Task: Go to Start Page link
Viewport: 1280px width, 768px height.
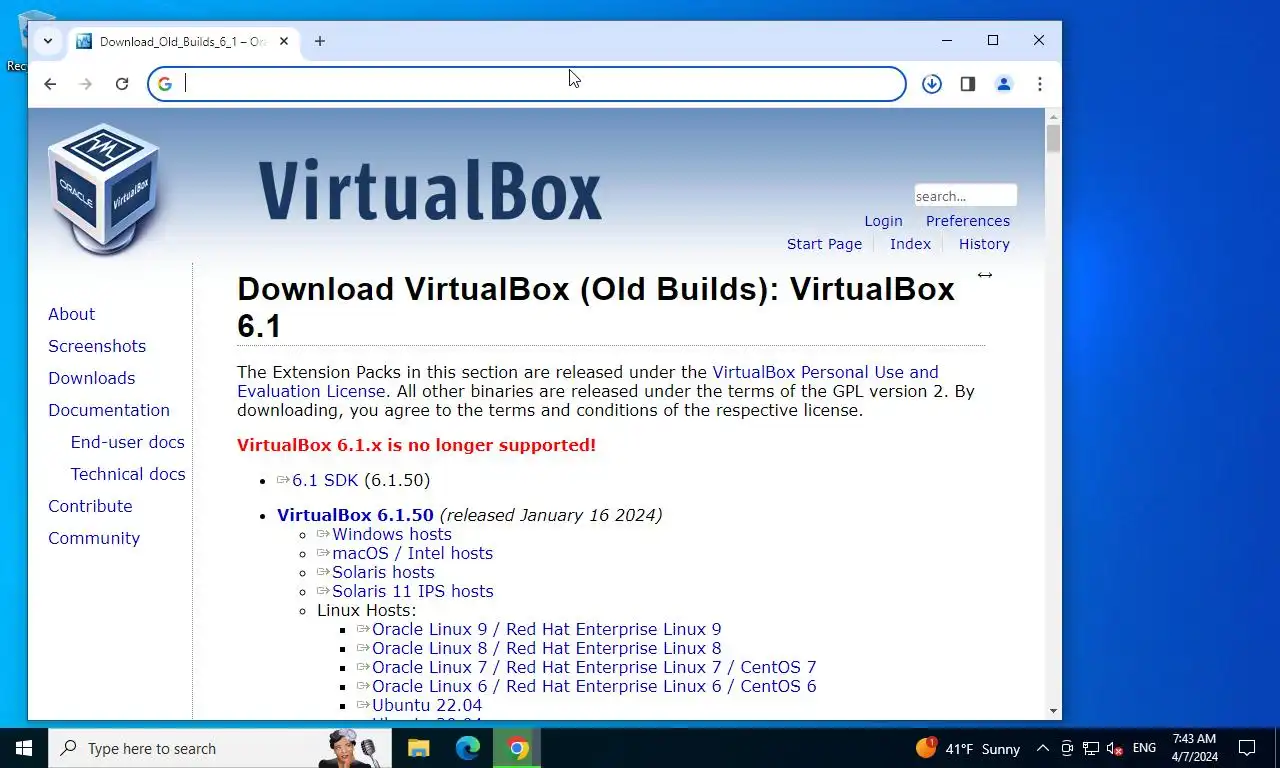Action: [824, 244]
